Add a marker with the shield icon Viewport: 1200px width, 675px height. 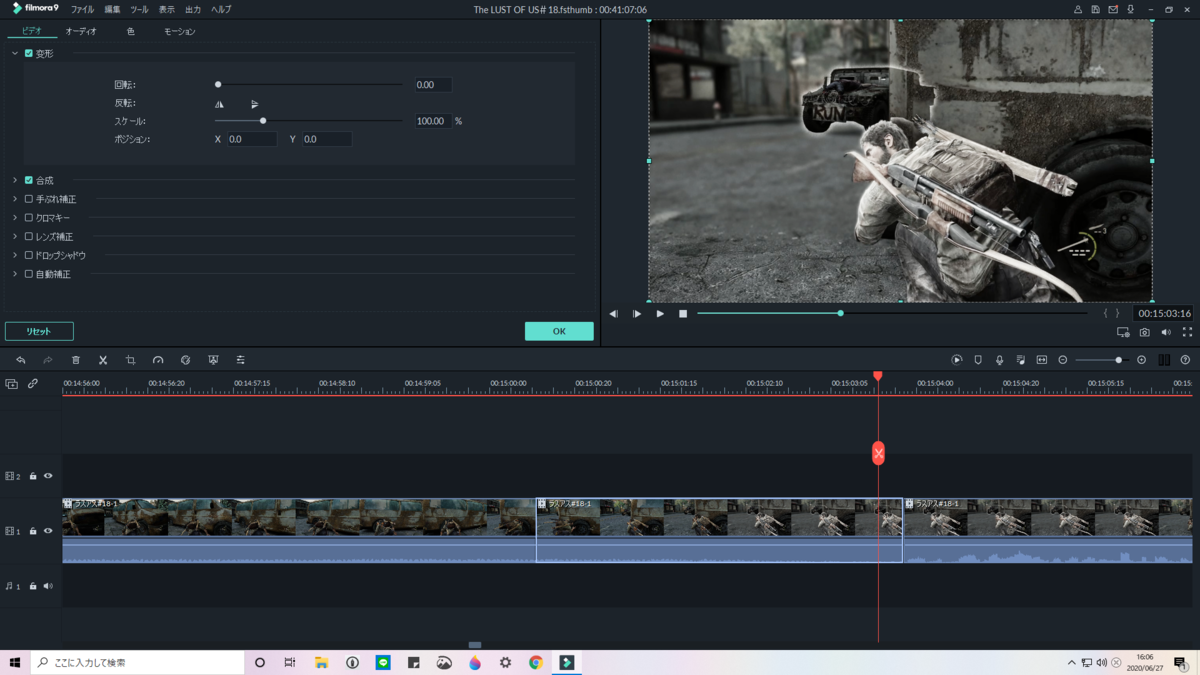point(978,360)
